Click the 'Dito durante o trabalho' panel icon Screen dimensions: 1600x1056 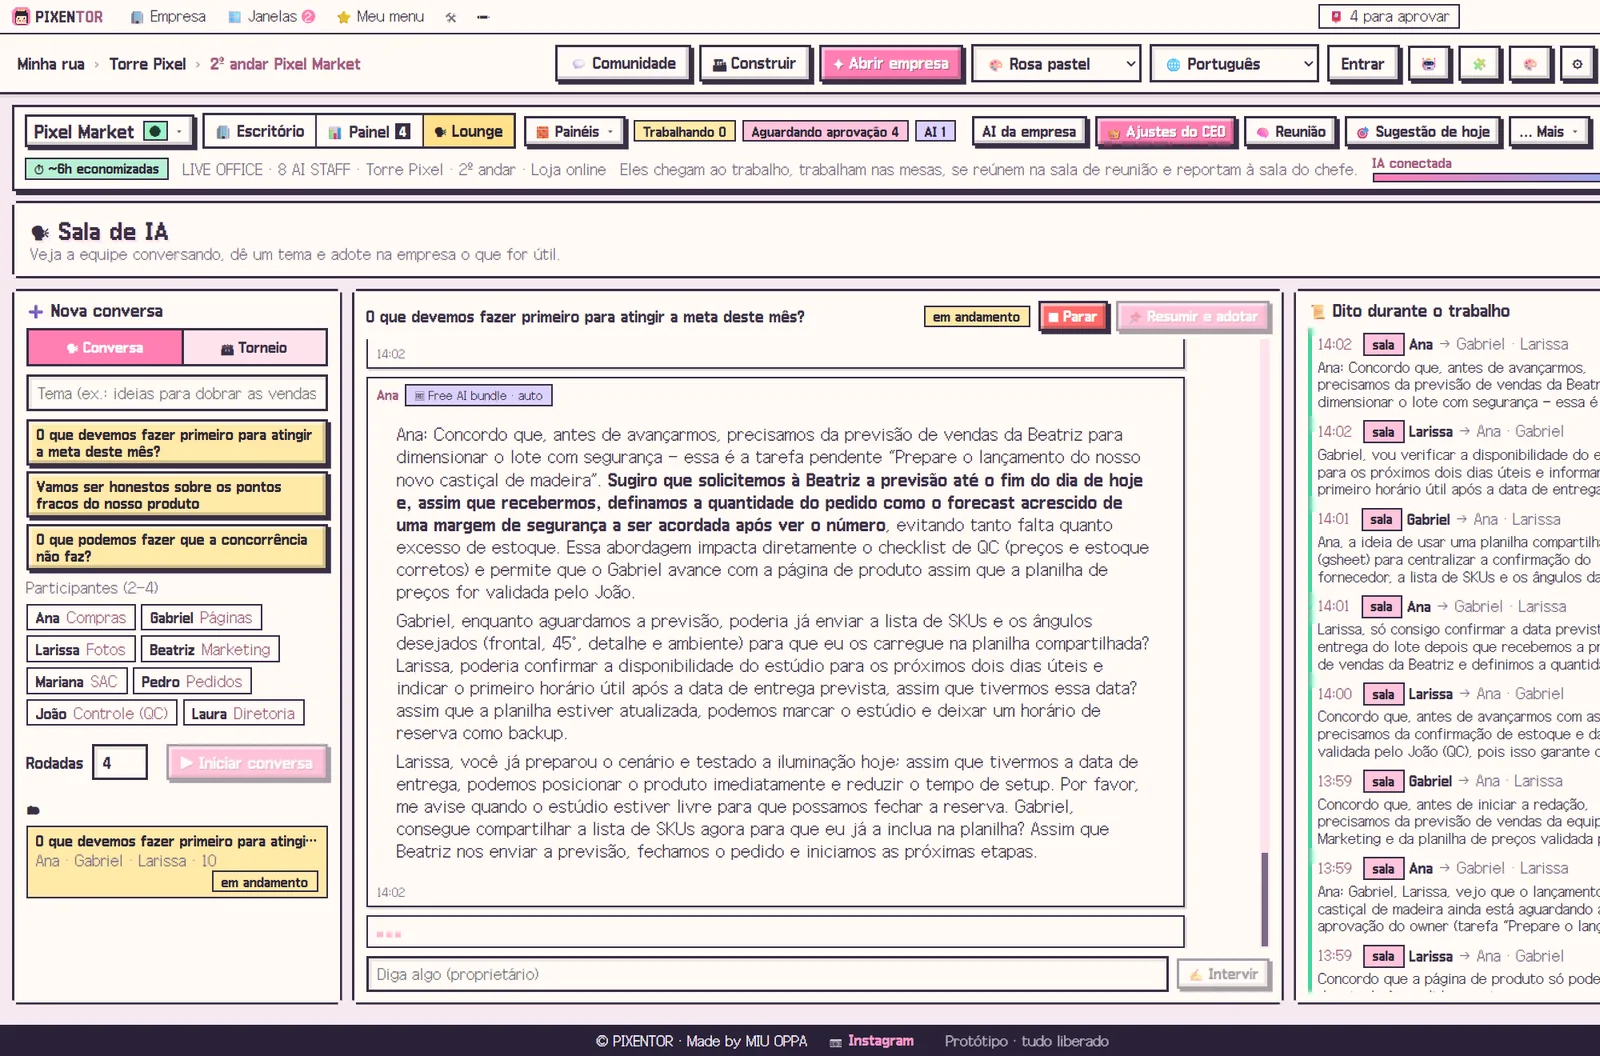[1318, 312]
